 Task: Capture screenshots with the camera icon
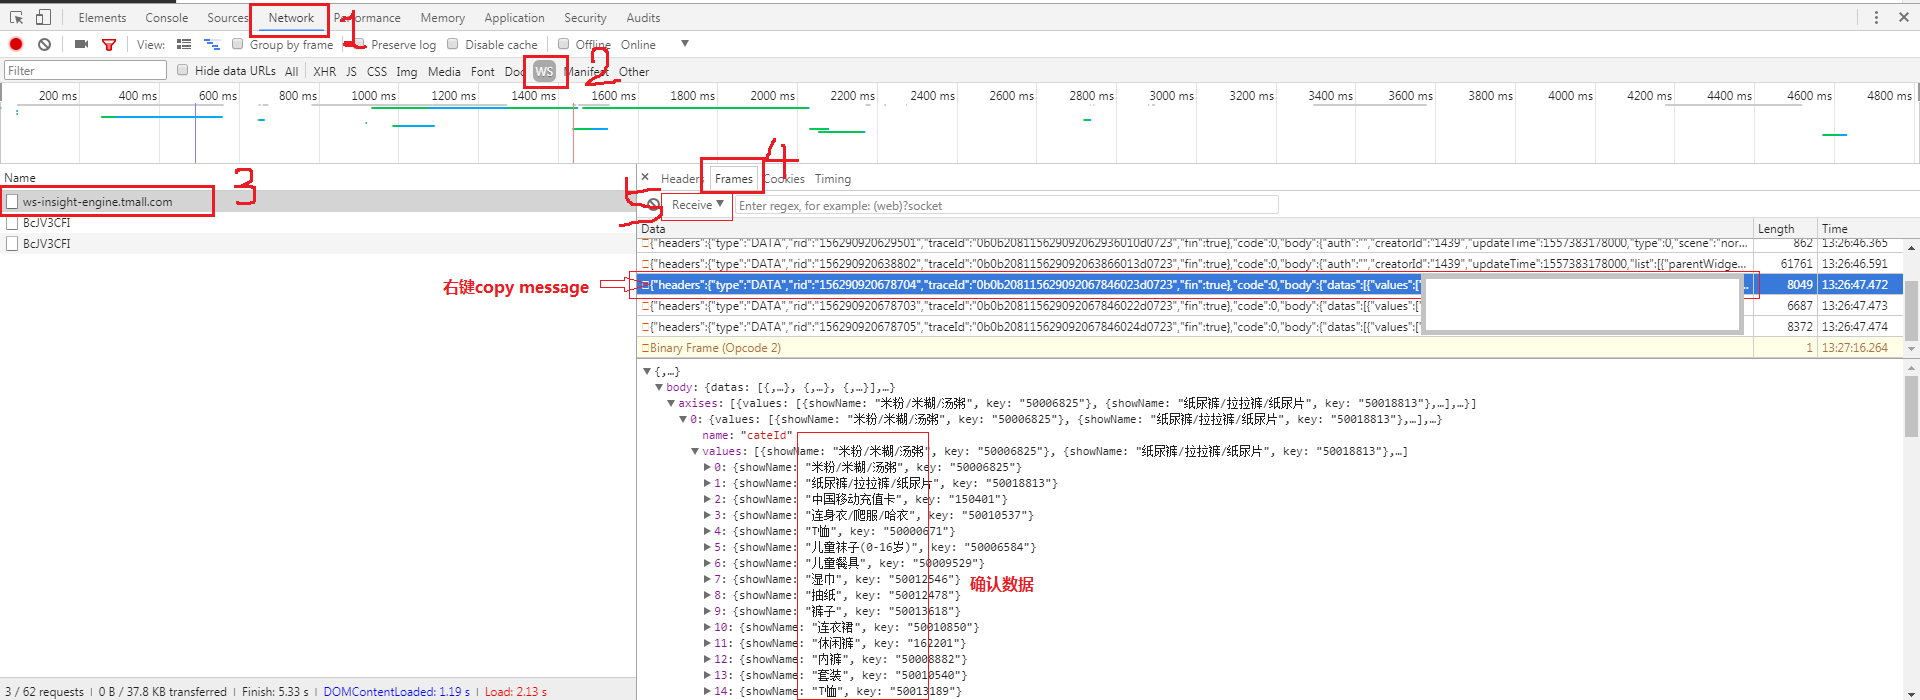click(81, 44)
